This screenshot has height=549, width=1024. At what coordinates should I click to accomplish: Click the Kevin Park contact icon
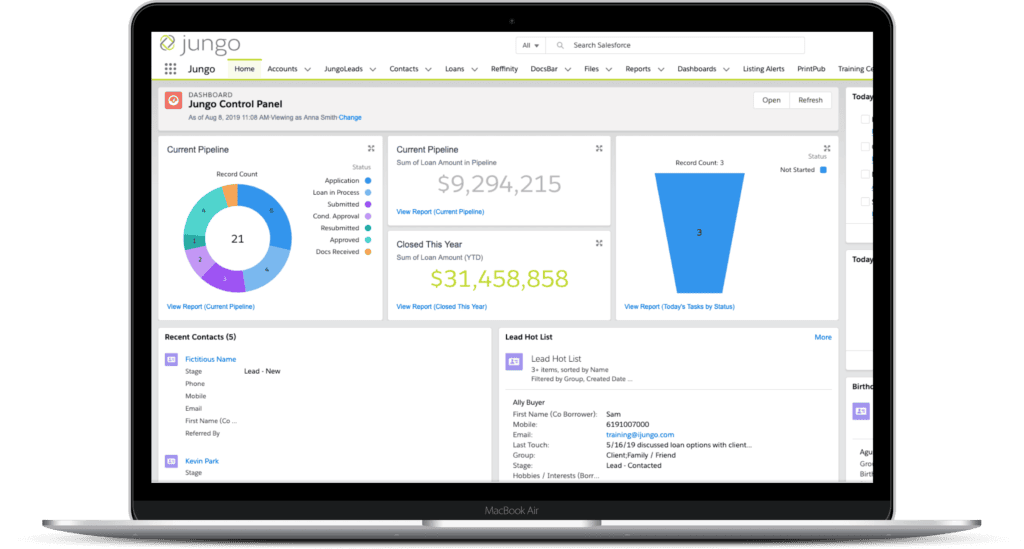click(171, 461)
